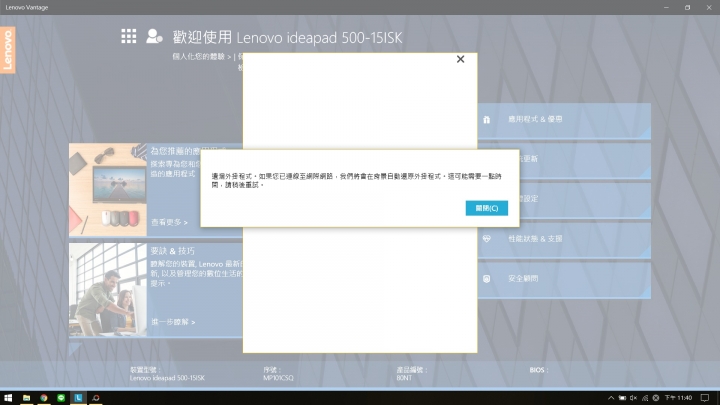The height and width of the screenshot is (405, 720).
Task: Click the heart health icon on the 性能狀態 tile
Action: [x=486, y=239]
